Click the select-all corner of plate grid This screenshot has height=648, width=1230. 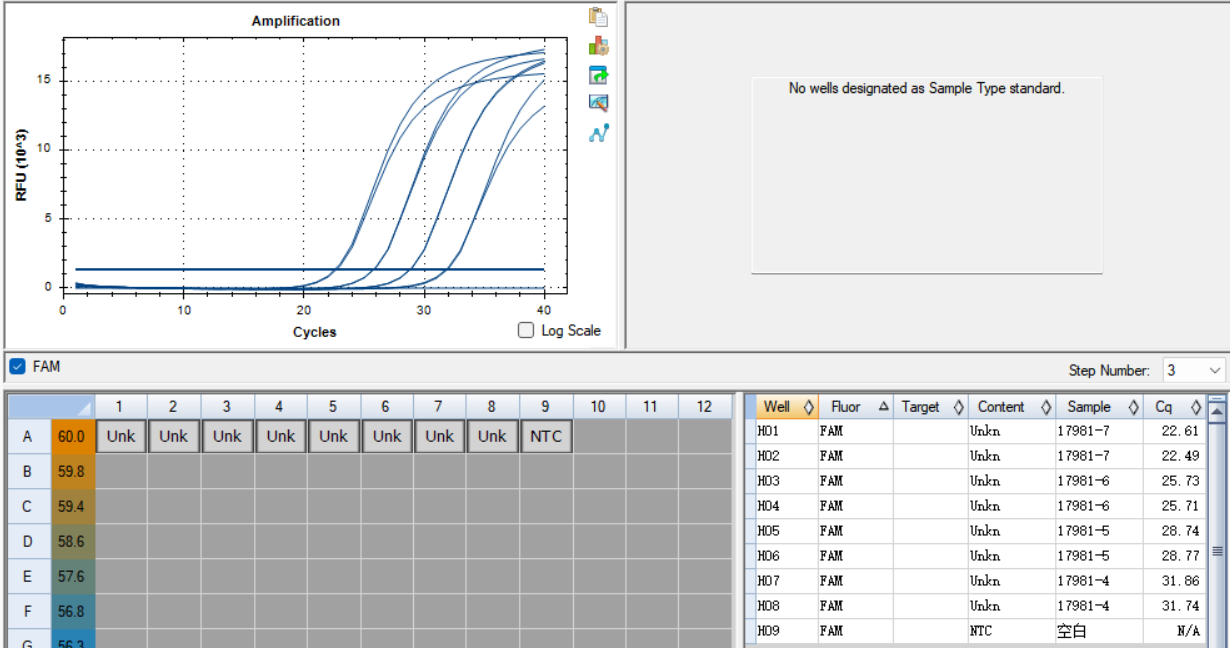click(51, 406)
